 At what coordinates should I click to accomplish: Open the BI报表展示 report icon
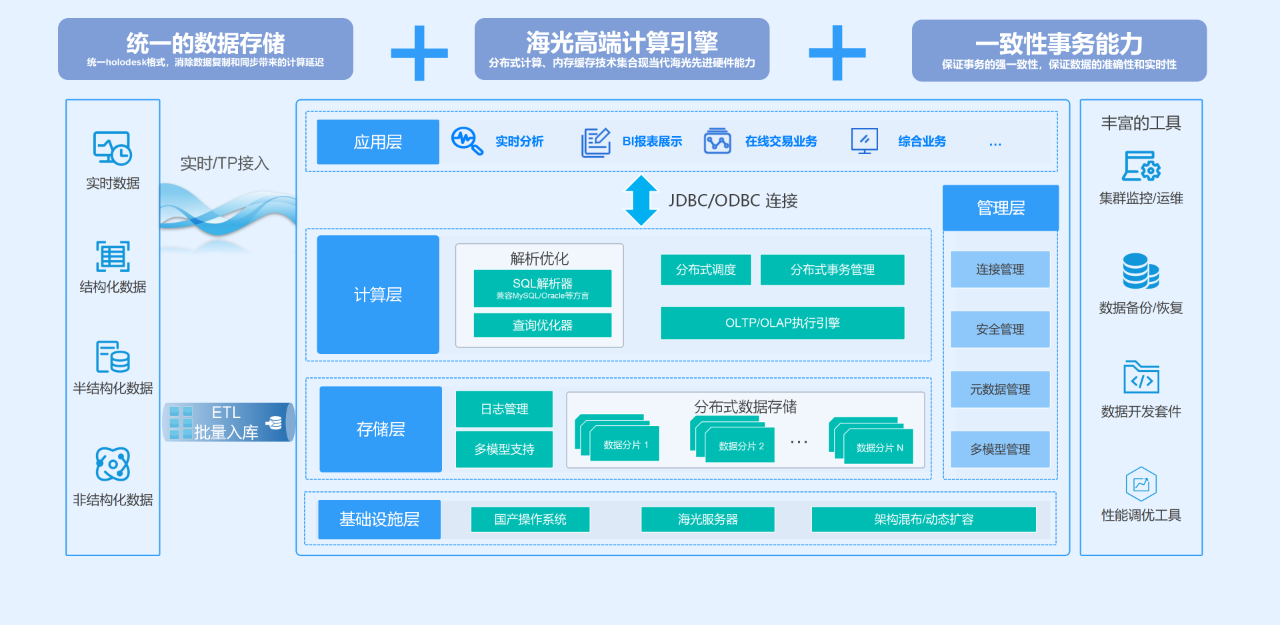point(596,142)
